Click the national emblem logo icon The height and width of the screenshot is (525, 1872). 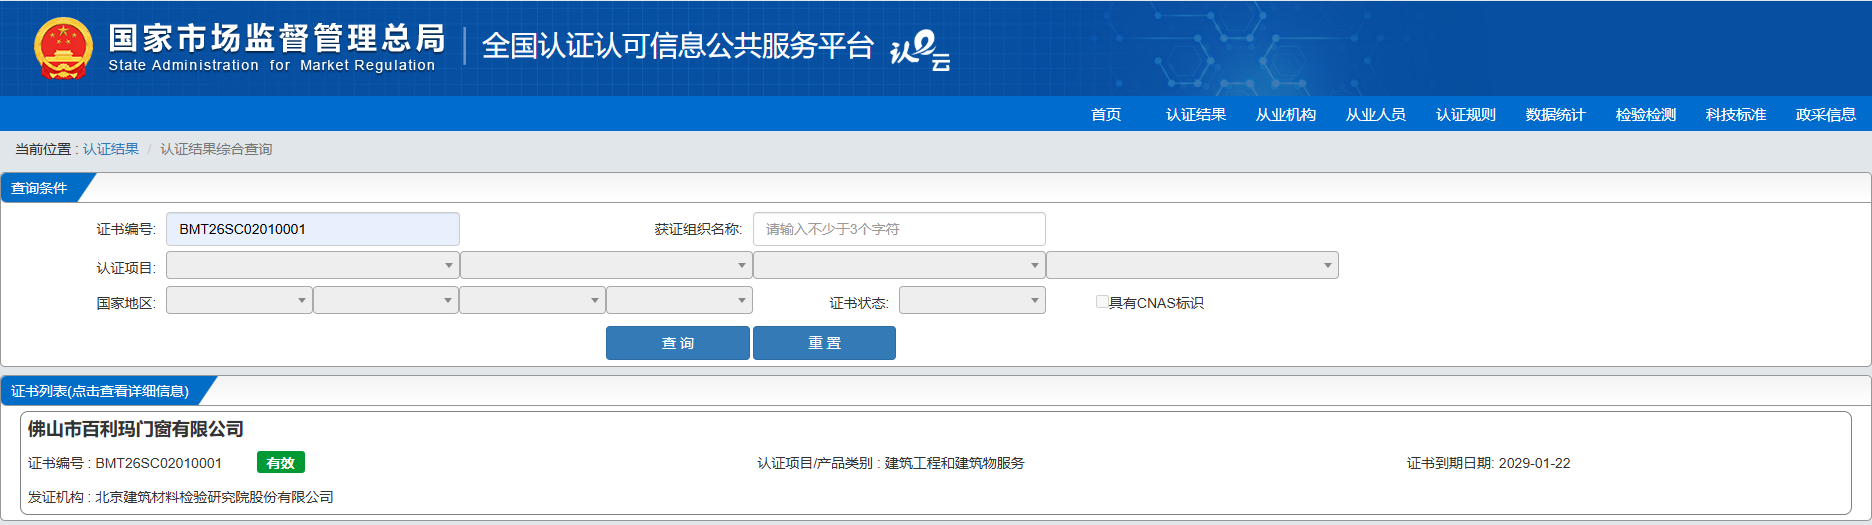pyautogui.click(x=63, y=48)
